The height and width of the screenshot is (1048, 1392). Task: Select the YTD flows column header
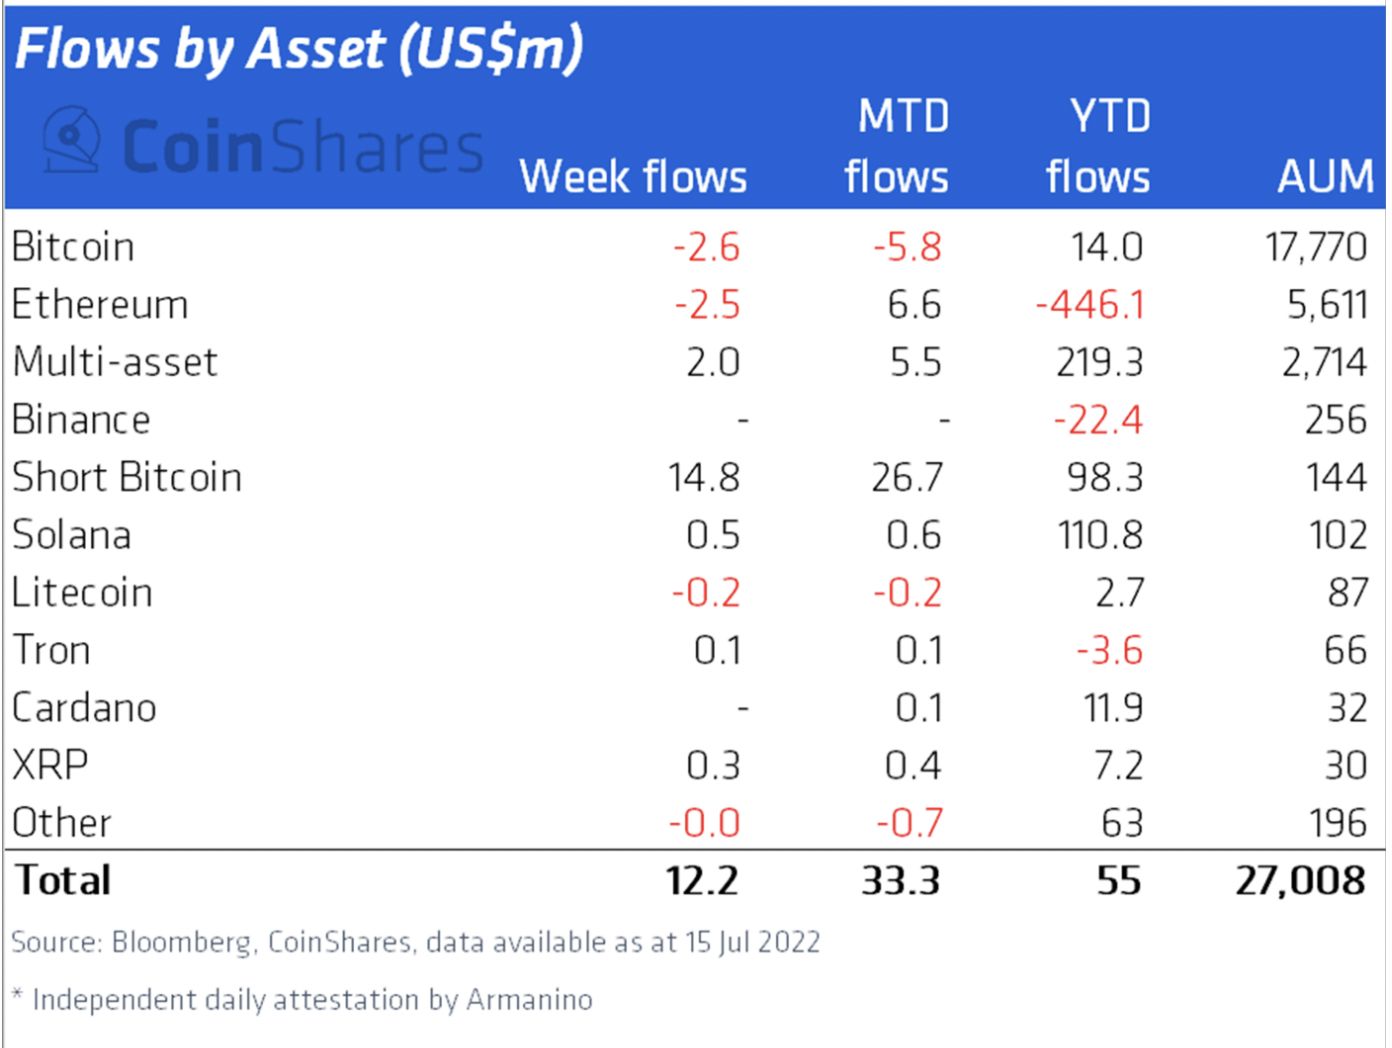click(x=1098, y=147)
